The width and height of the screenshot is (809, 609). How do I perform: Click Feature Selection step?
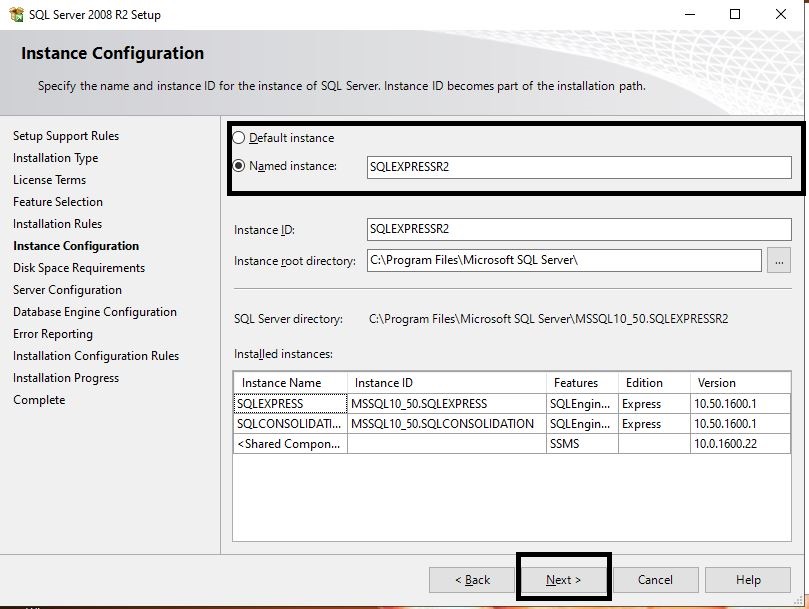click(58, 202)
